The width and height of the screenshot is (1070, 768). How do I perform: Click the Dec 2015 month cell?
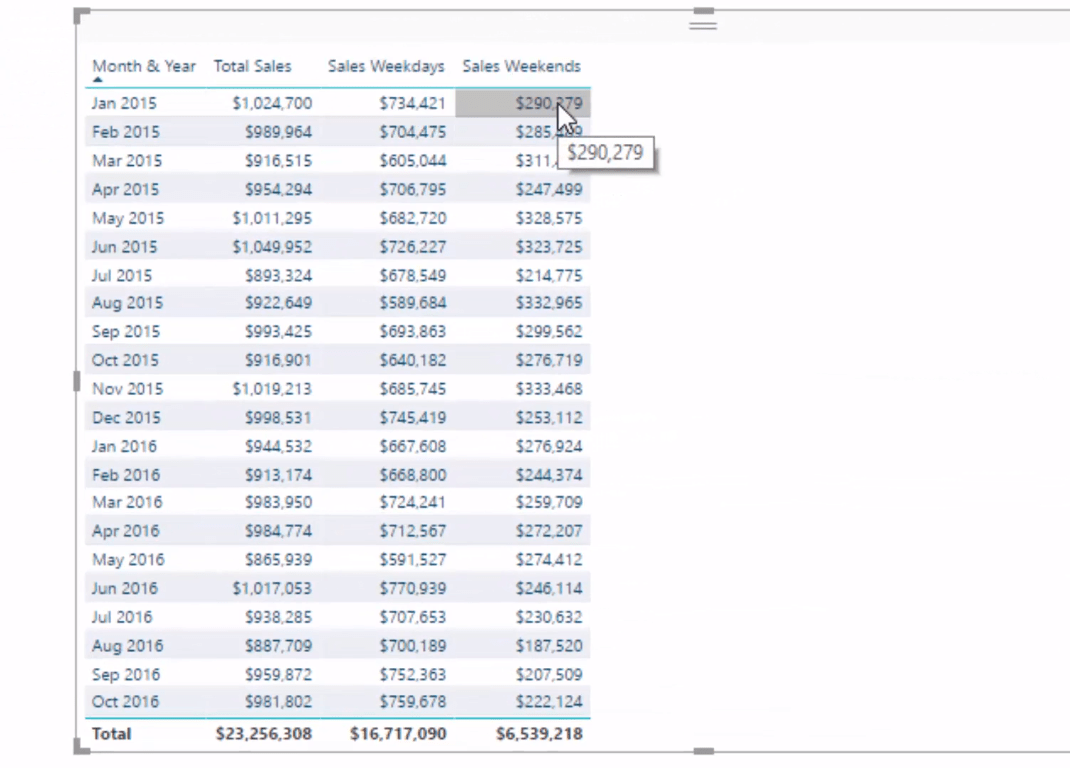(126, 417)
